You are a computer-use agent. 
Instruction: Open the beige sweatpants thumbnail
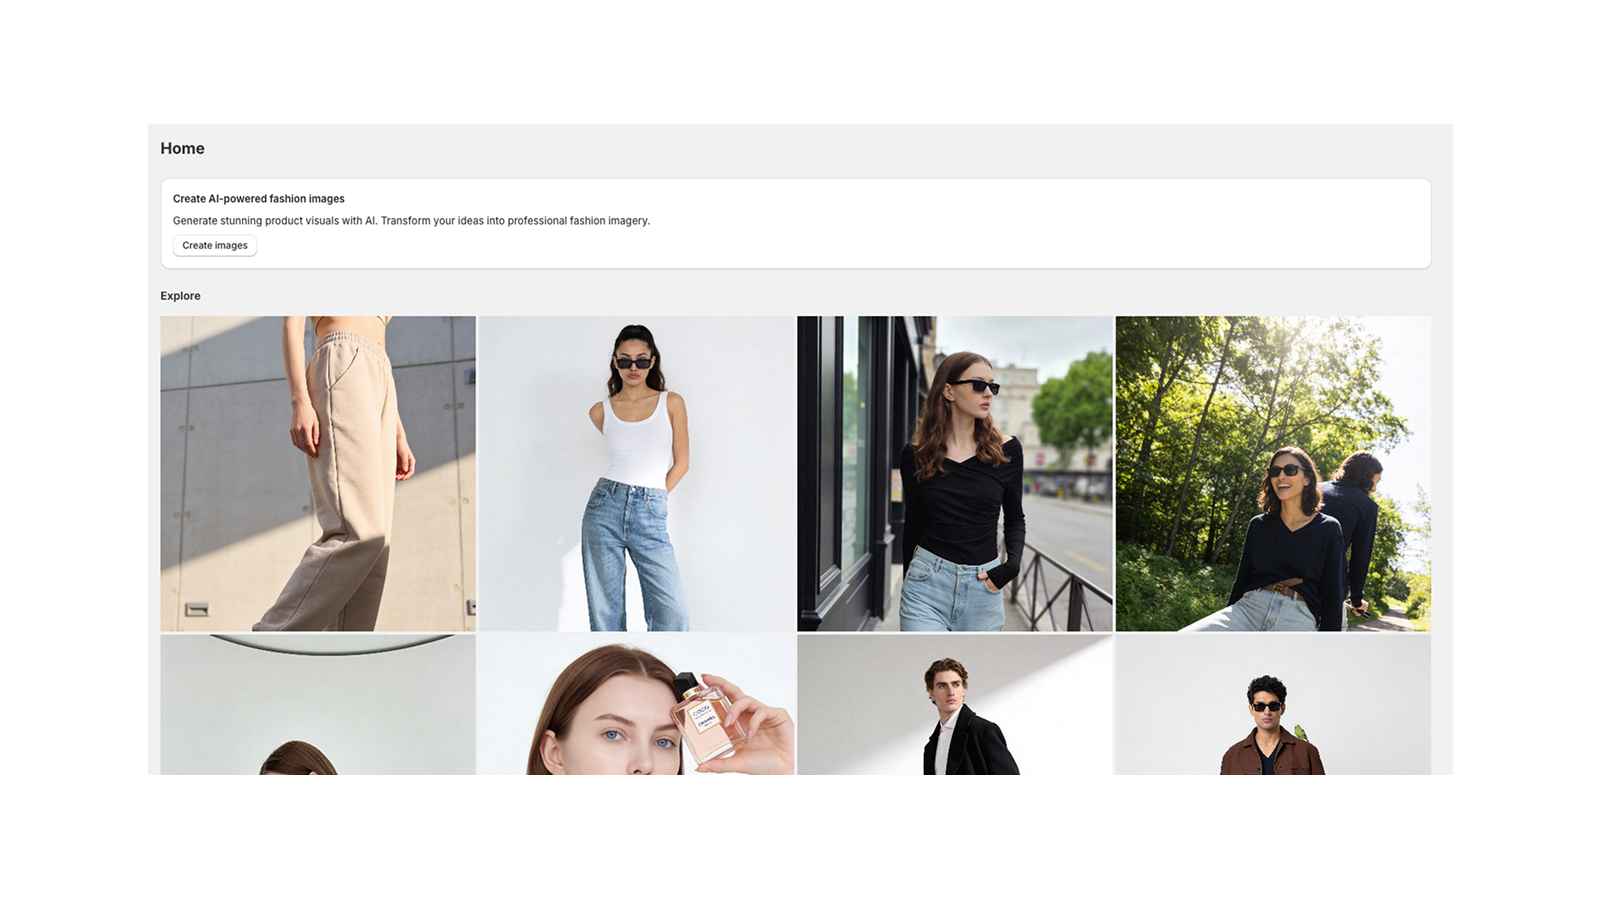pos(318,474)
